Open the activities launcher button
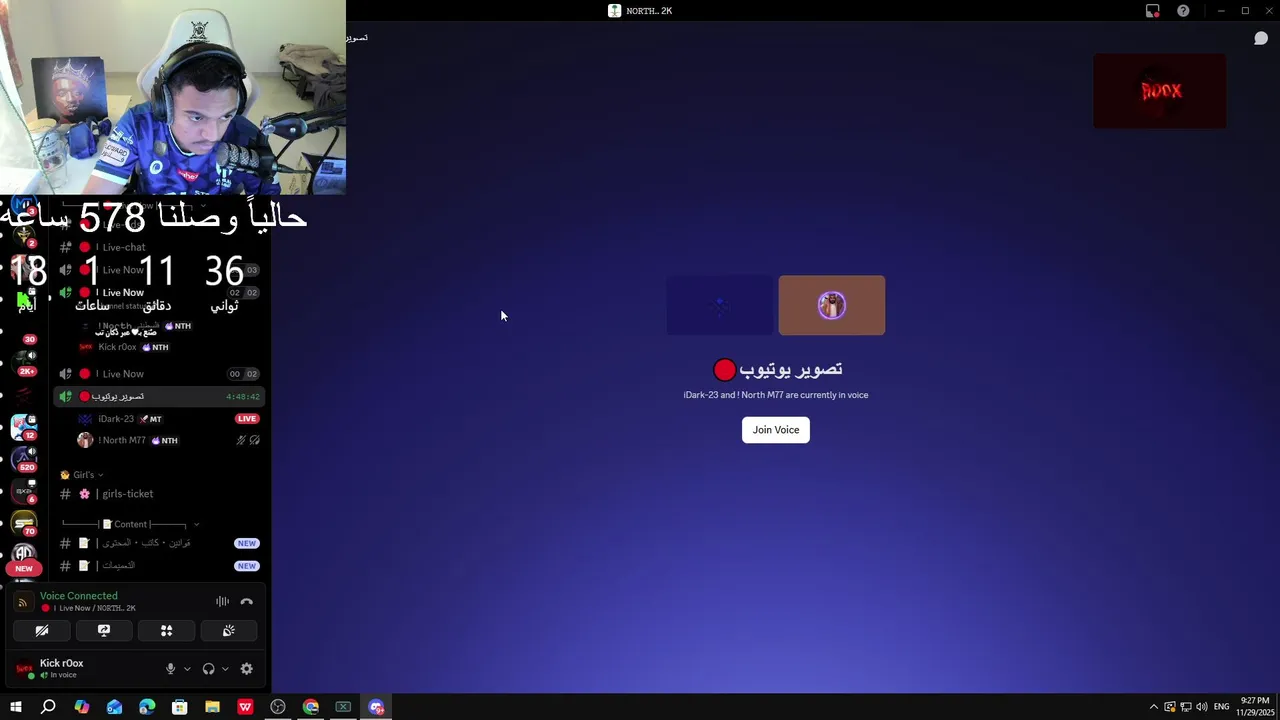Image resolution: width=1280 pixels, height=720 pixels. pyautogui.click(x=166, y=631)
